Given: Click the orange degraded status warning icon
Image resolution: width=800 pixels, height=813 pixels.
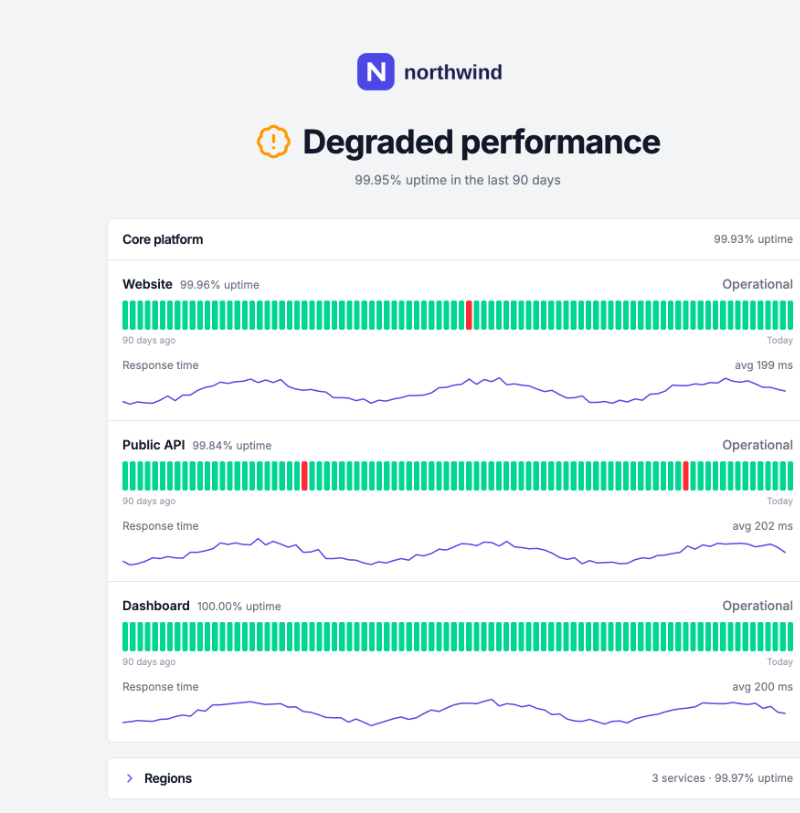Looking at the screenshot, I should pyautogui.click(x=273, y=142).
